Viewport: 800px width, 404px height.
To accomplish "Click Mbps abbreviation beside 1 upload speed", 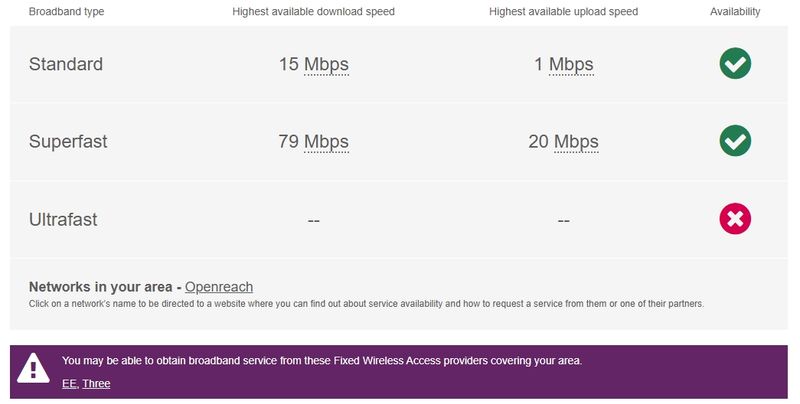I will [x=571, y=64].
